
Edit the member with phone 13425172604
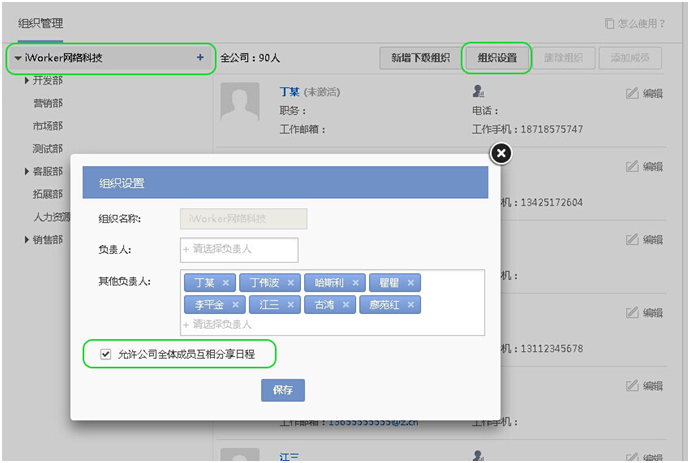[645, 166]
